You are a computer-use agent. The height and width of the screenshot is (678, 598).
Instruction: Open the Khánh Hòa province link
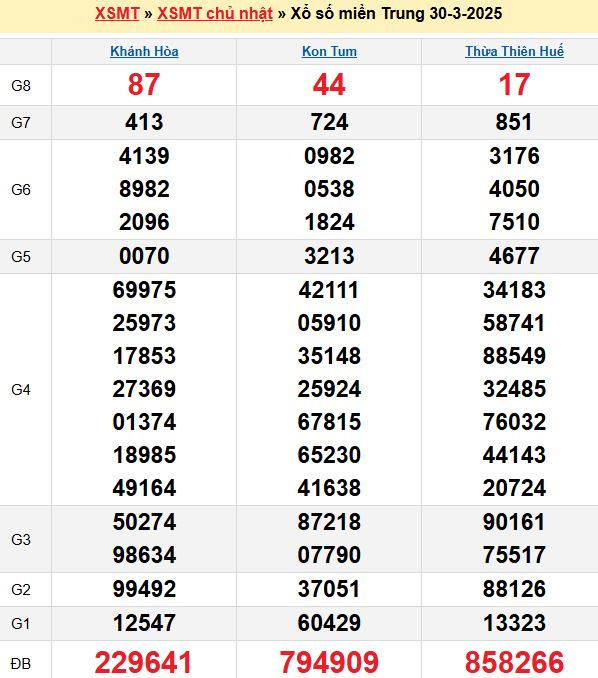tap(144, 51)
